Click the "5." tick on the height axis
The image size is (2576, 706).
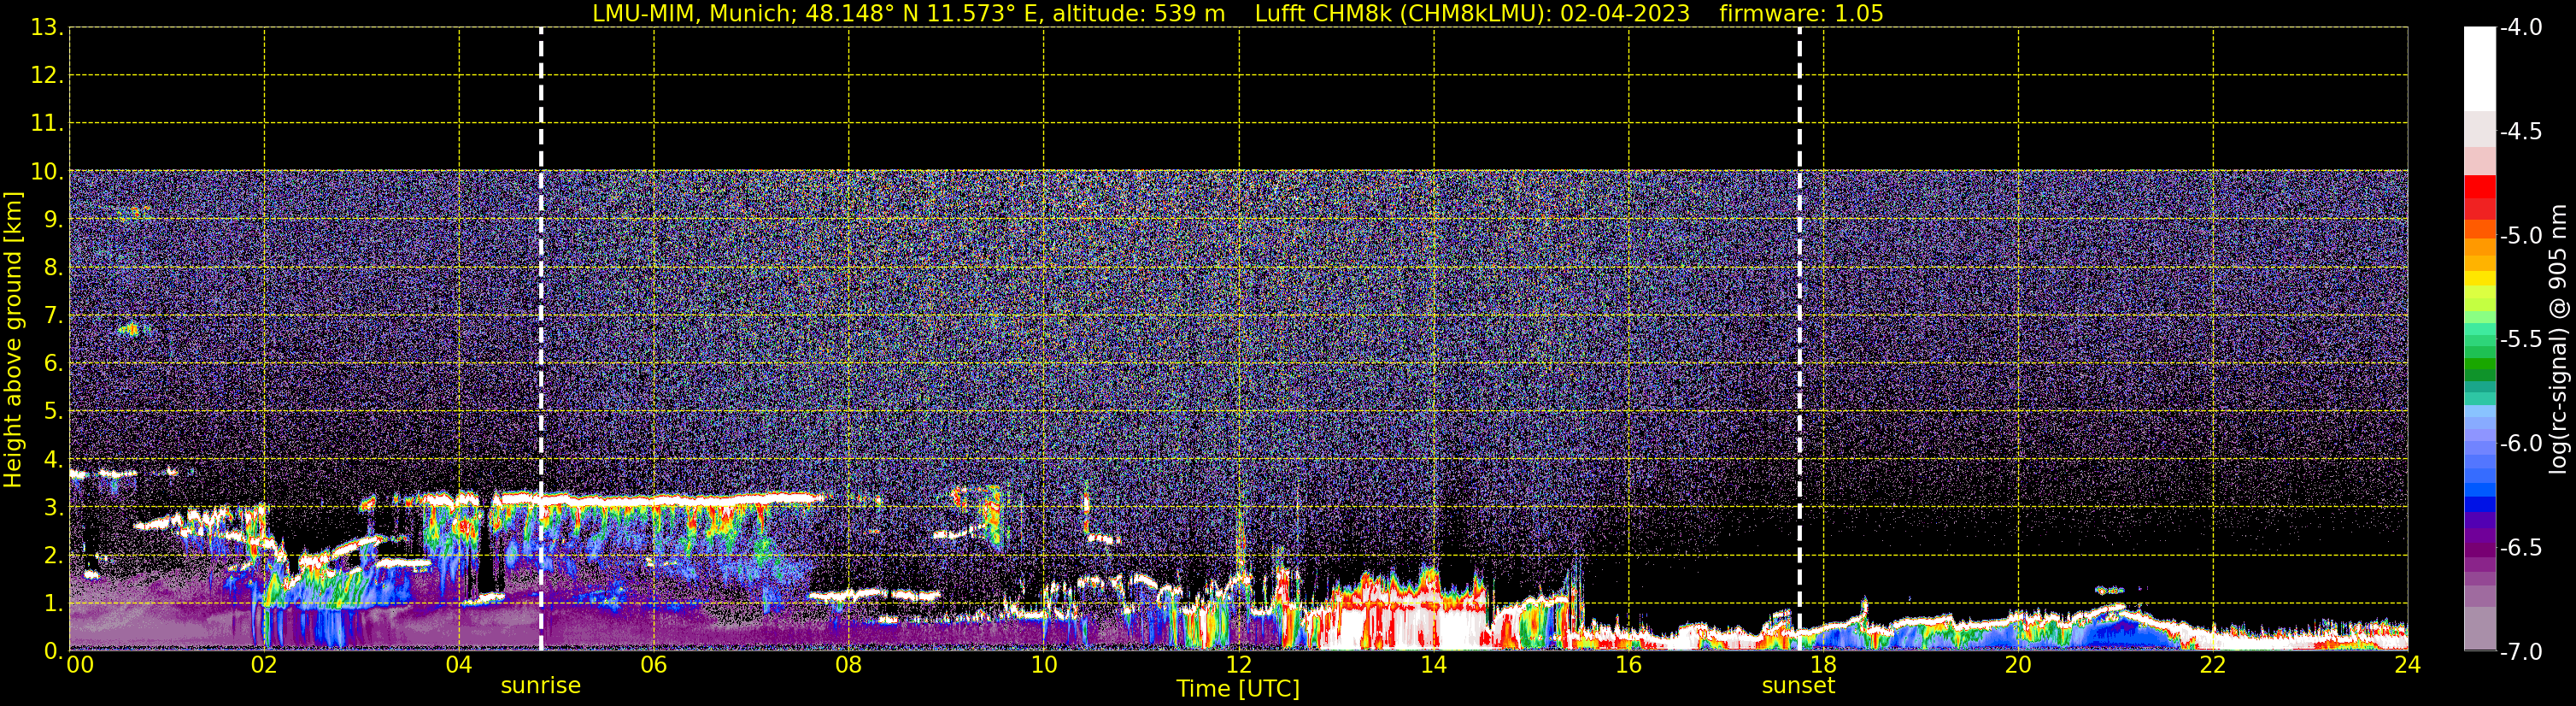click(53, 412)
